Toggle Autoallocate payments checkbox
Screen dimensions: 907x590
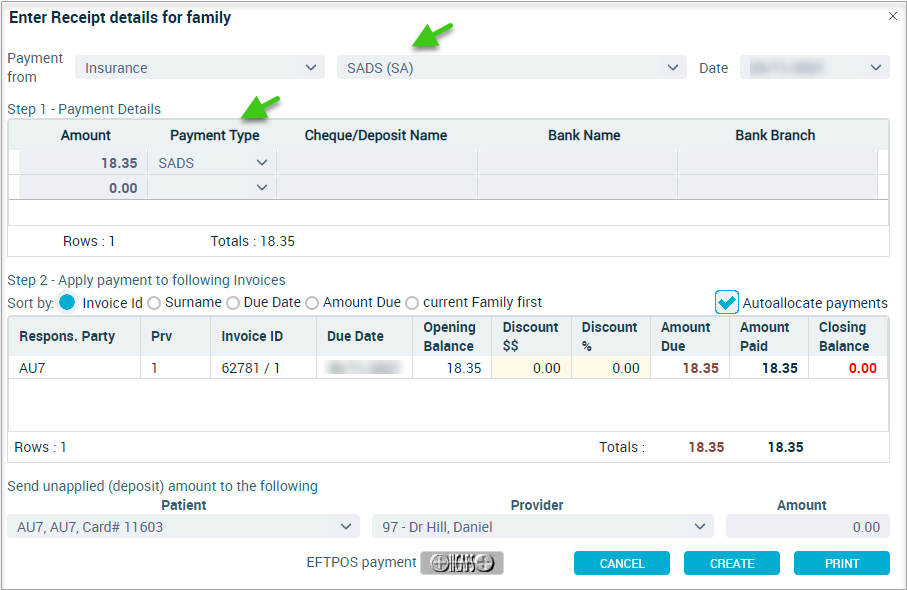(727, 303)
